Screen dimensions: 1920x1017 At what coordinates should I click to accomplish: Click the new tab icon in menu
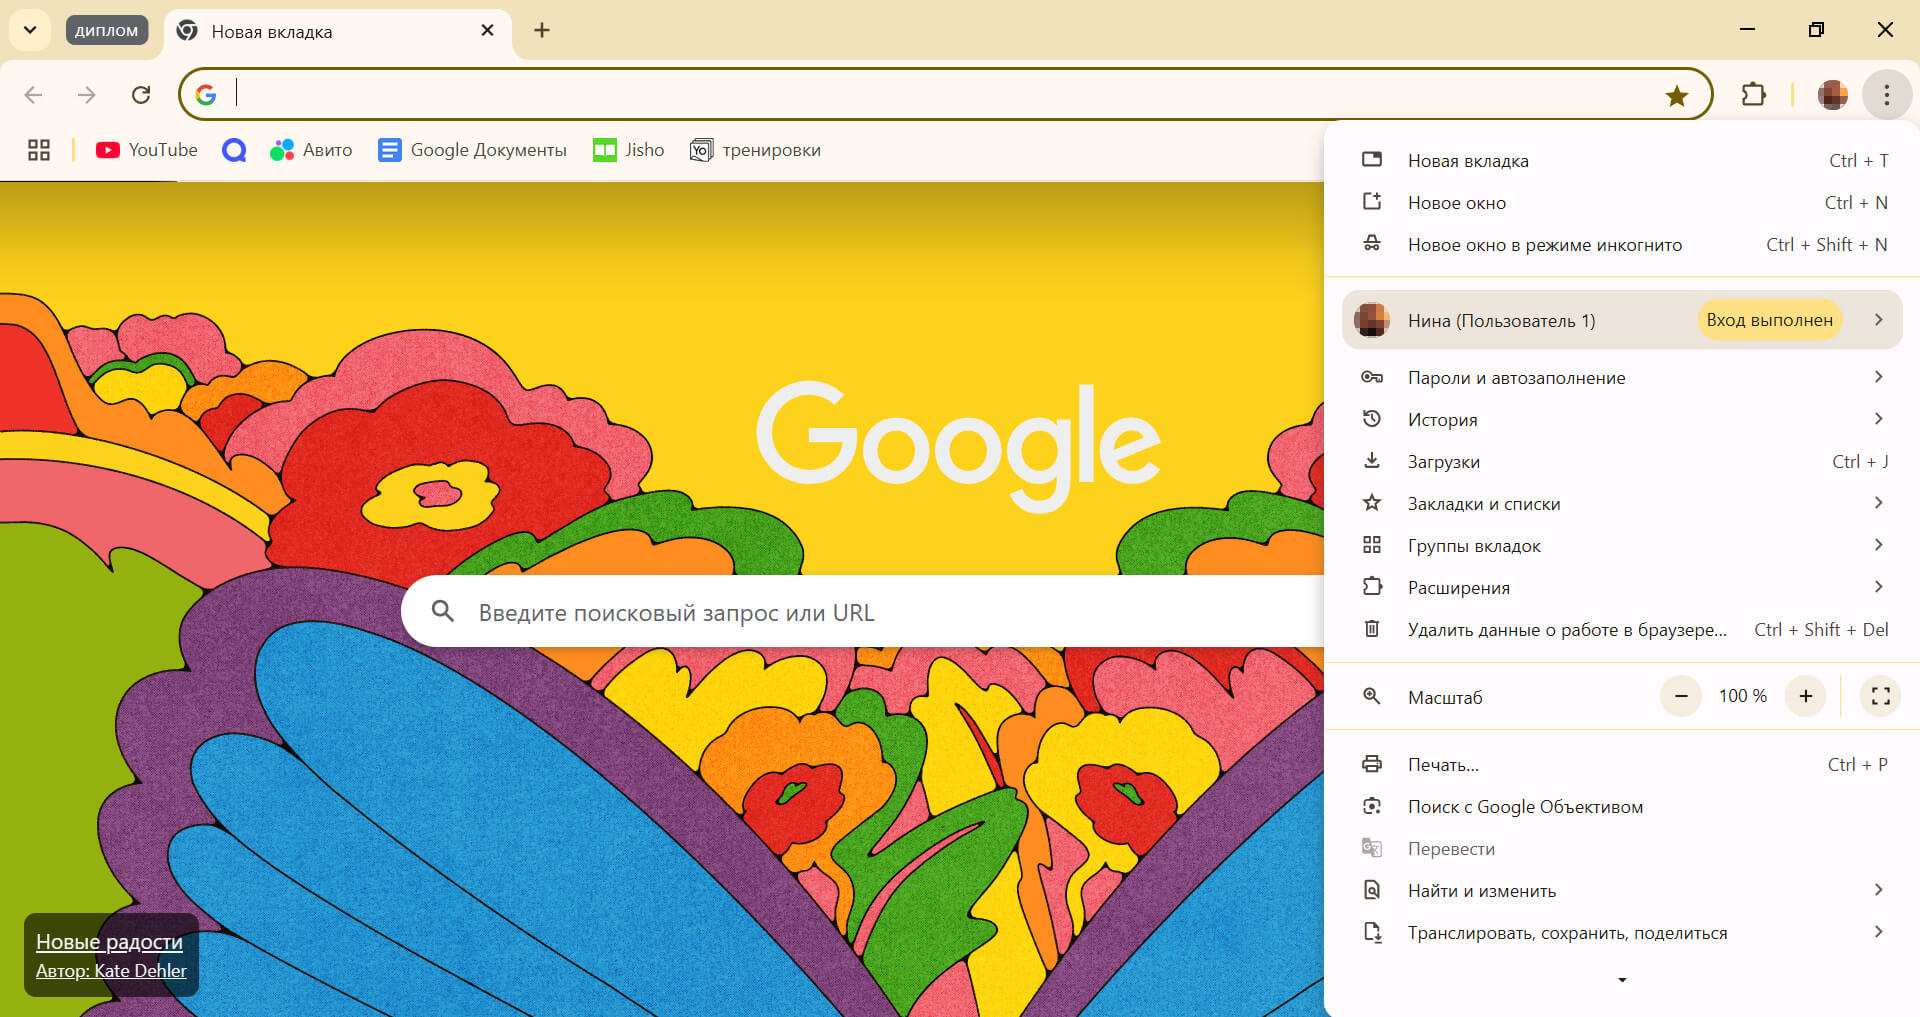pos(1372,160)
